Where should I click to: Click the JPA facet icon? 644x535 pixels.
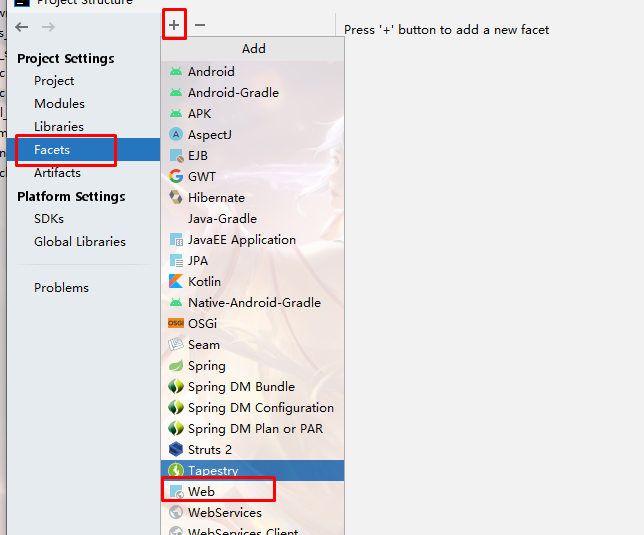click(176, 260)
